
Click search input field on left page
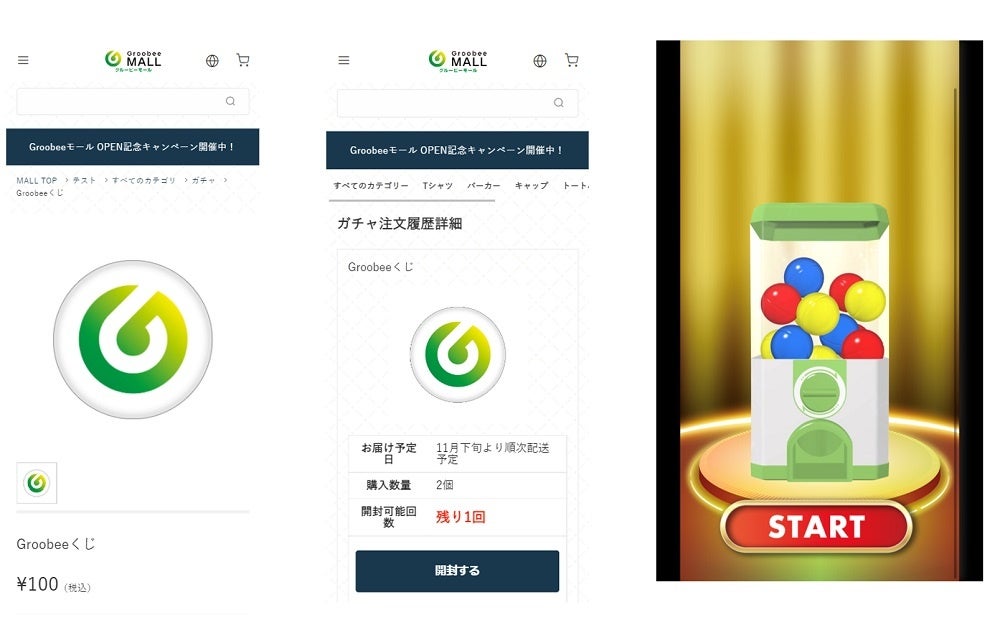coord(133,101)
